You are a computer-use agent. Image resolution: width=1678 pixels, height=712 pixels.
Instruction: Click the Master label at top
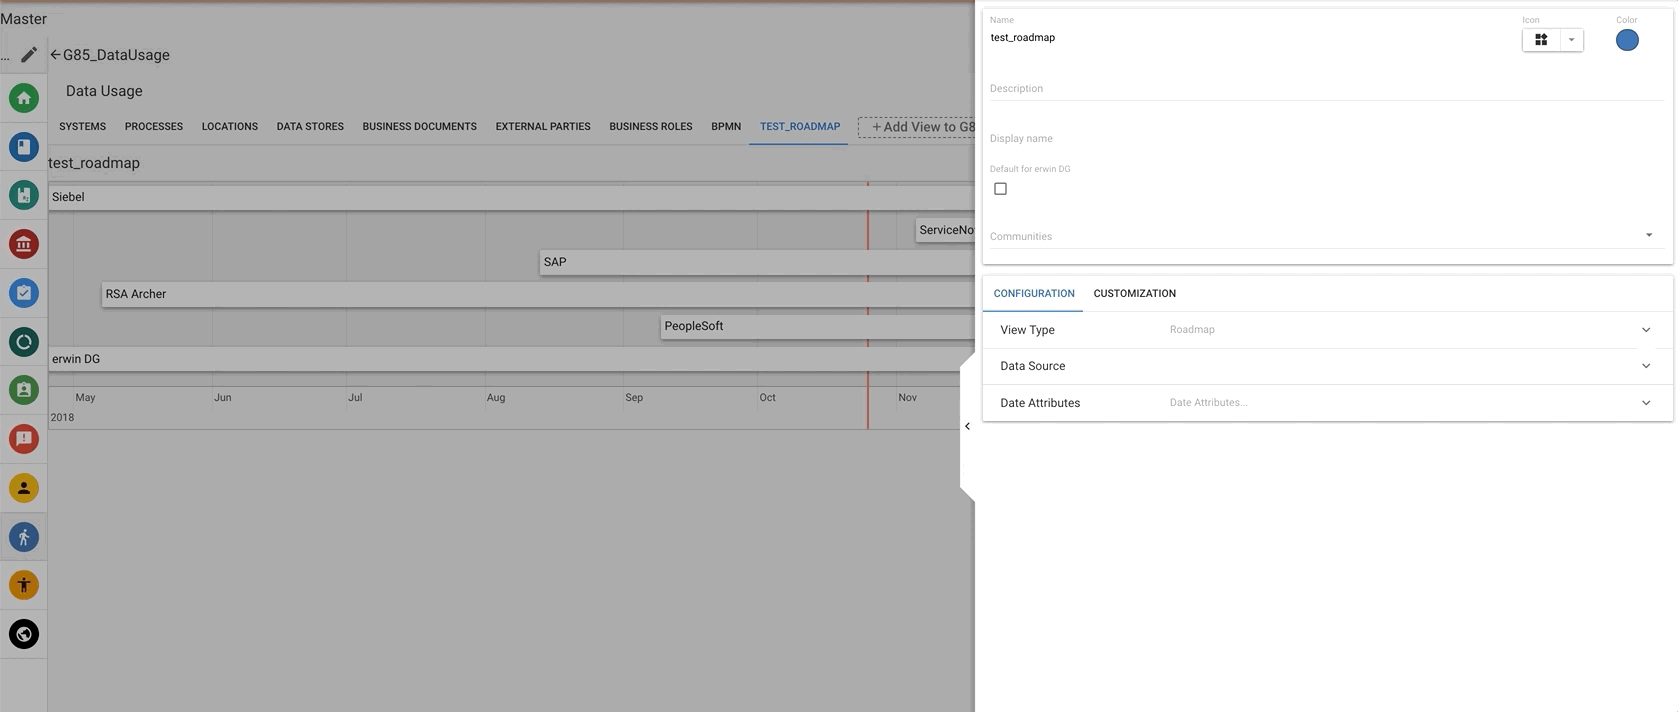pyautogui.click(x=24, y=19)
